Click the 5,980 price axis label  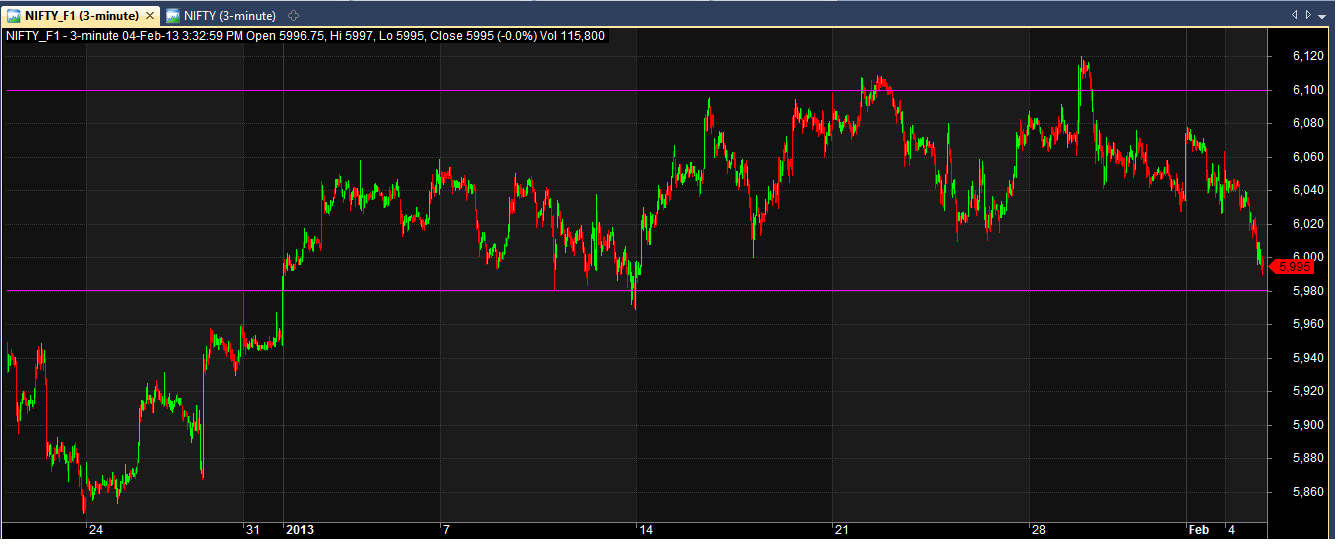pyautogui.click(x=1308, y=291)
